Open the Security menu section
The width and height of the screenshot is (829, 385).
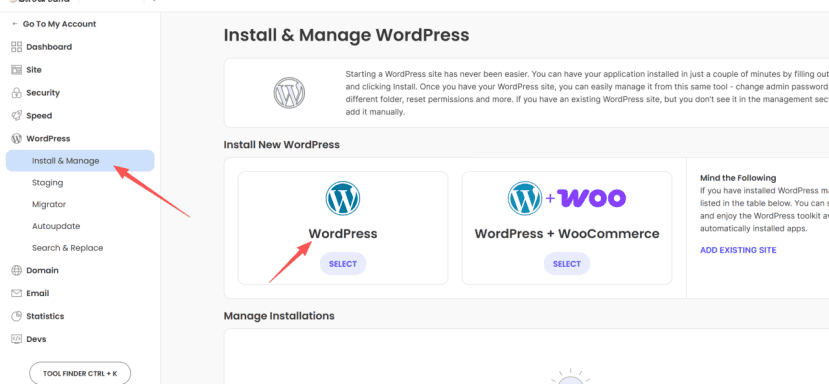[x=43, y=93]
